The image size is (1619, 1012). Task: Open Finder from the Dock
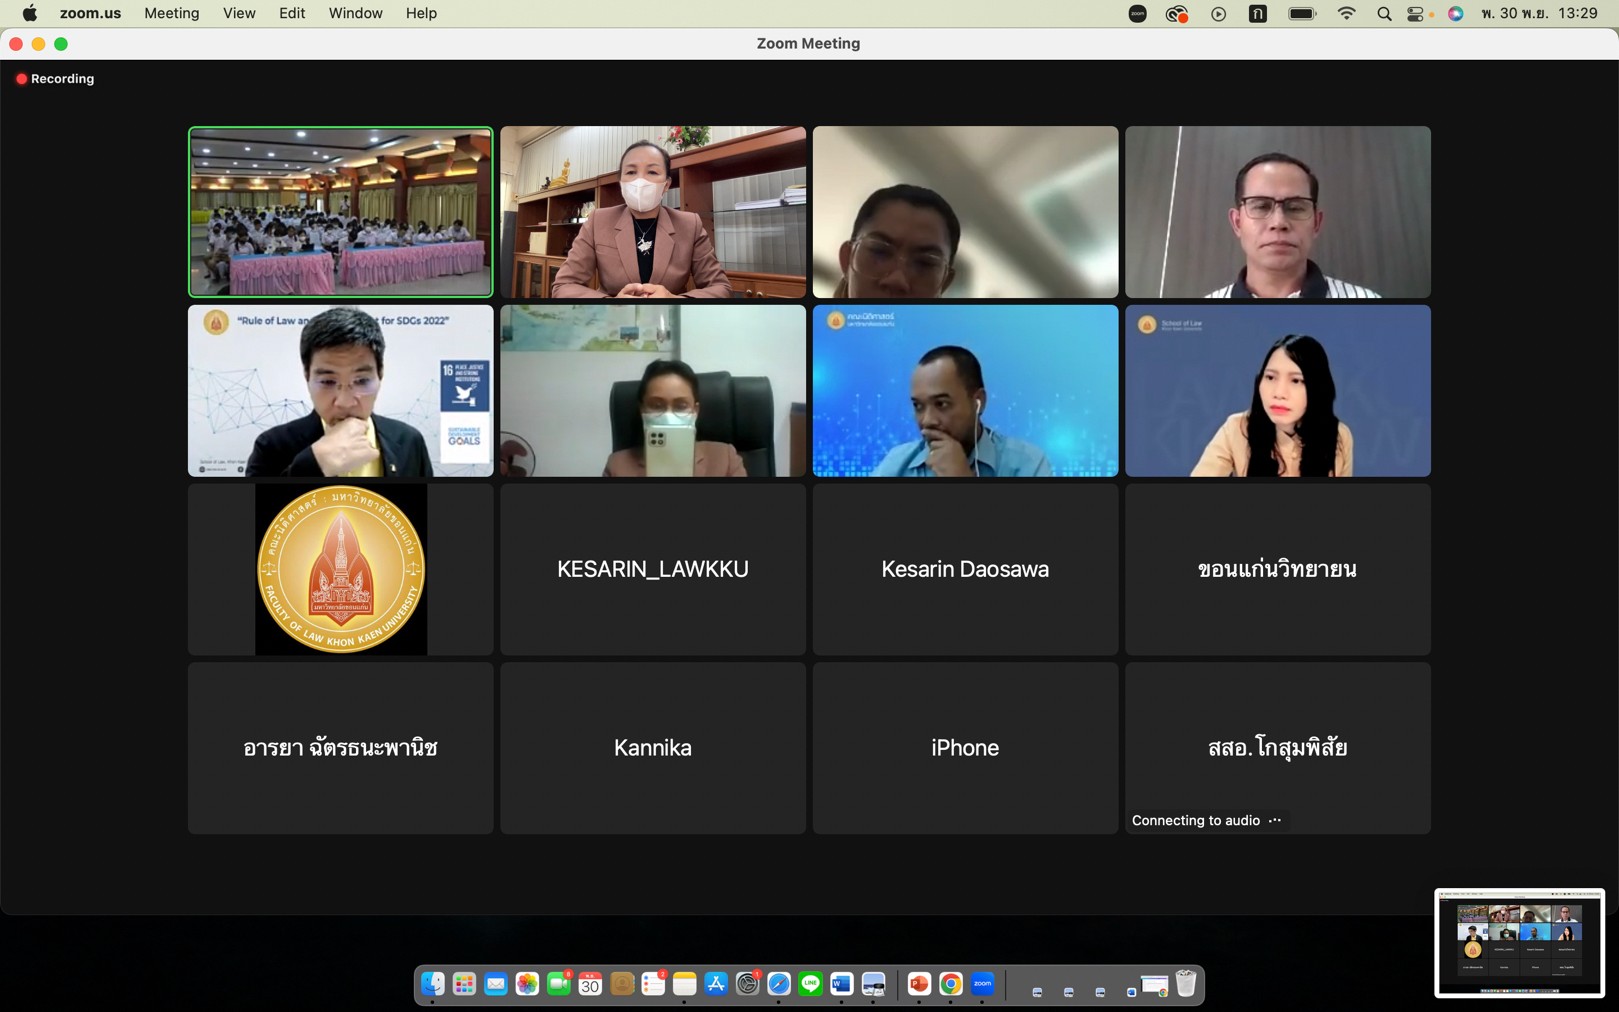point(432,985)
